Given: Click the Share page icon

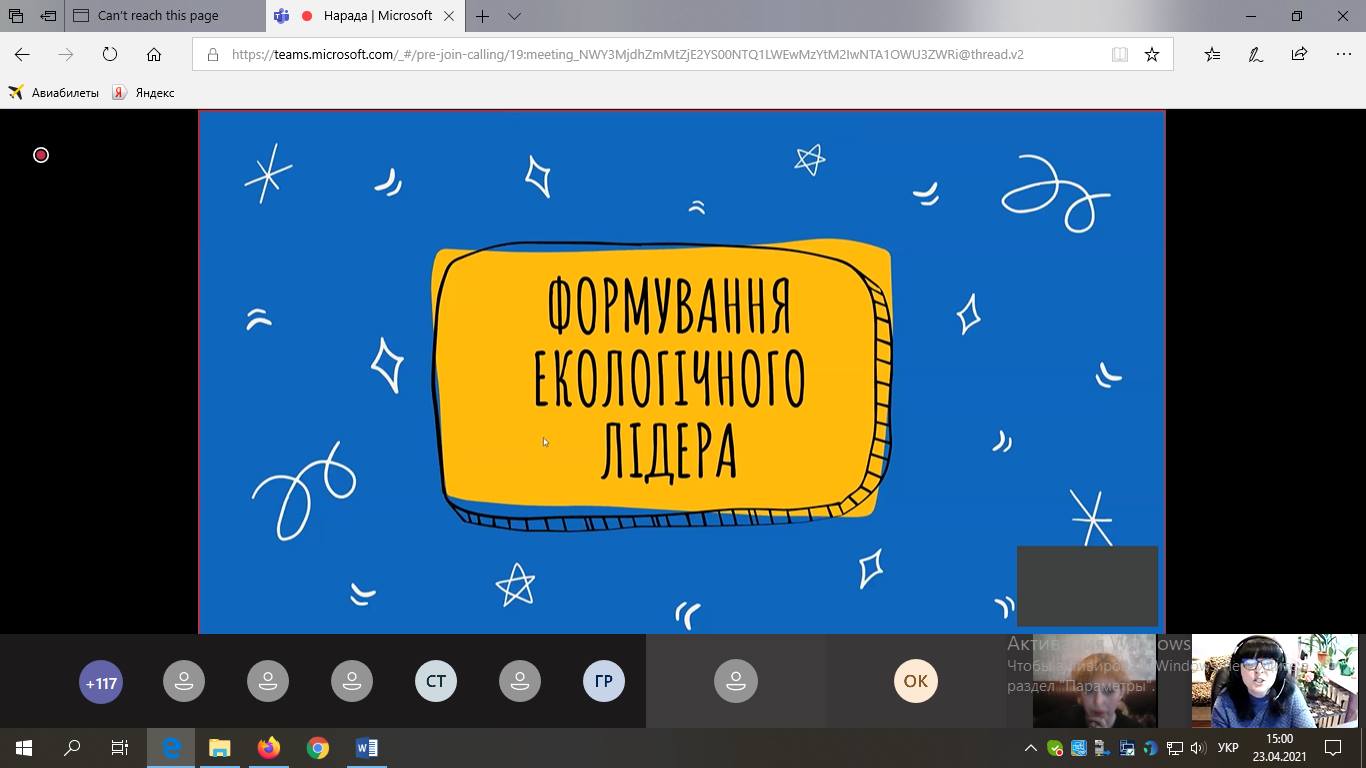Looking at the screenshot, I should 1299,55.
